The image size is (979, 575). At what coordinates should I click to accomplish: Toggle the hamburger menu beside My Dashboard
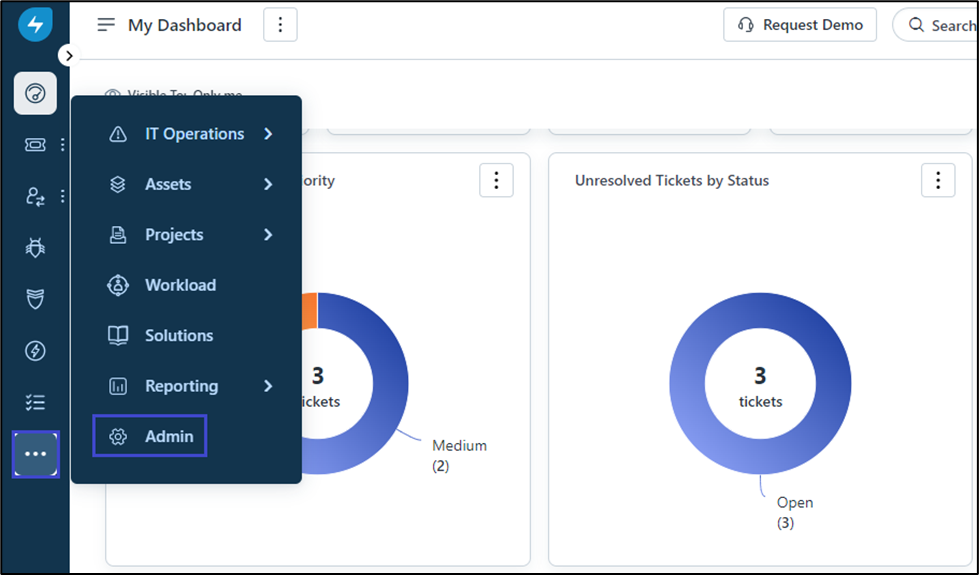coord(106,25)
